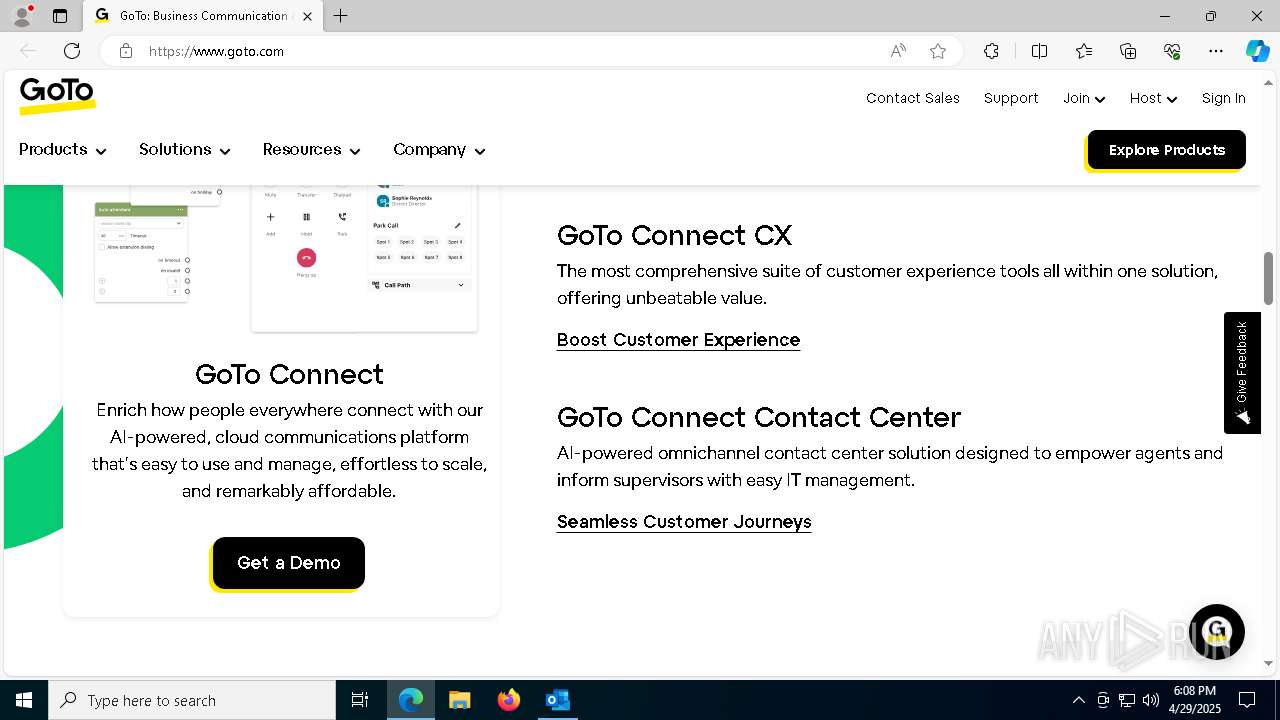Expand the Host dropdown
This screenshot has height=720, width=1280.
click(x=1153, y=98)
